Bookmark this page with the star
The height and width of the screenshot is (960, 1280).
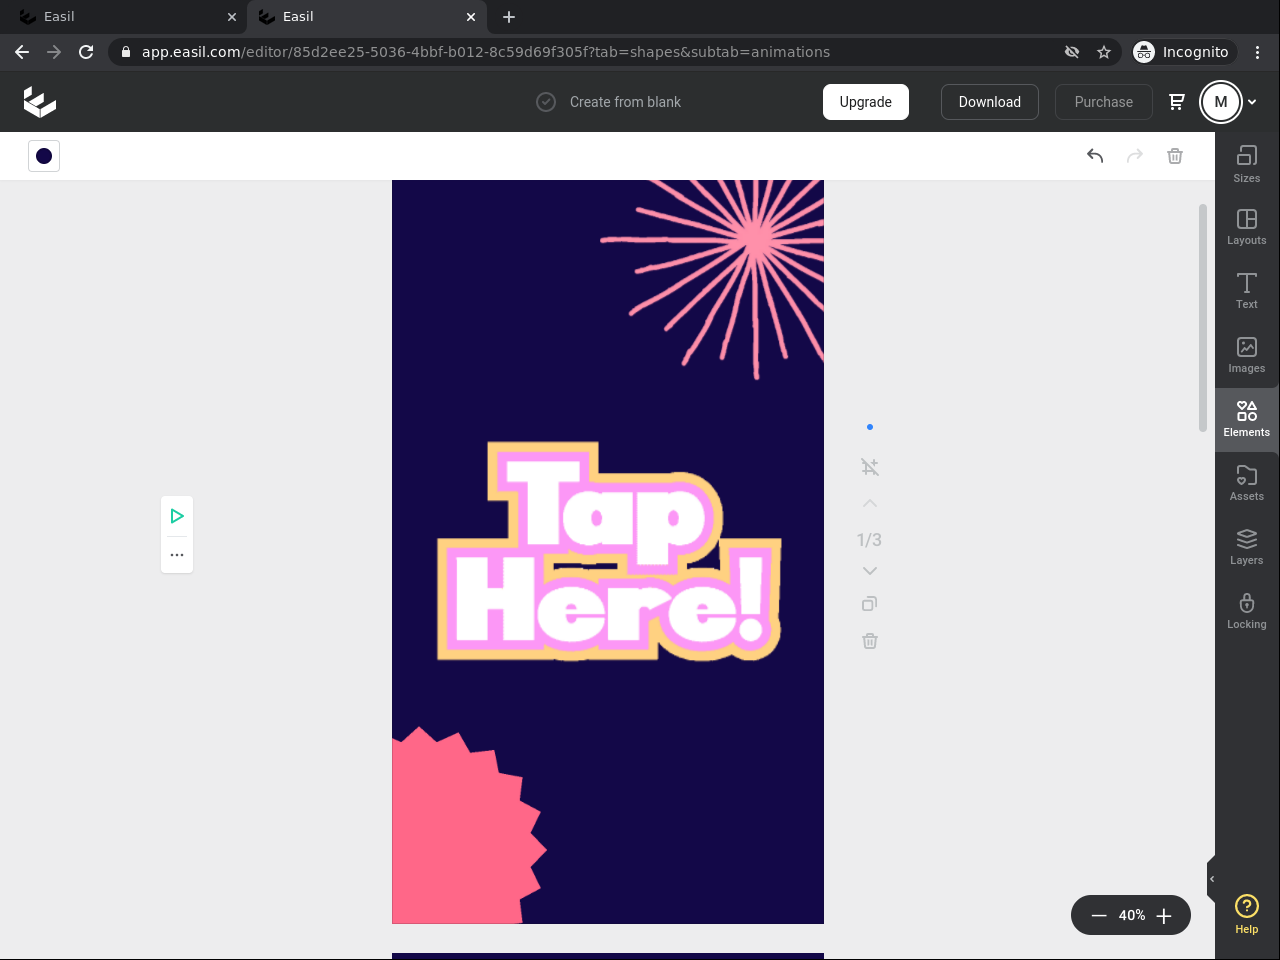click(1104, 52)
